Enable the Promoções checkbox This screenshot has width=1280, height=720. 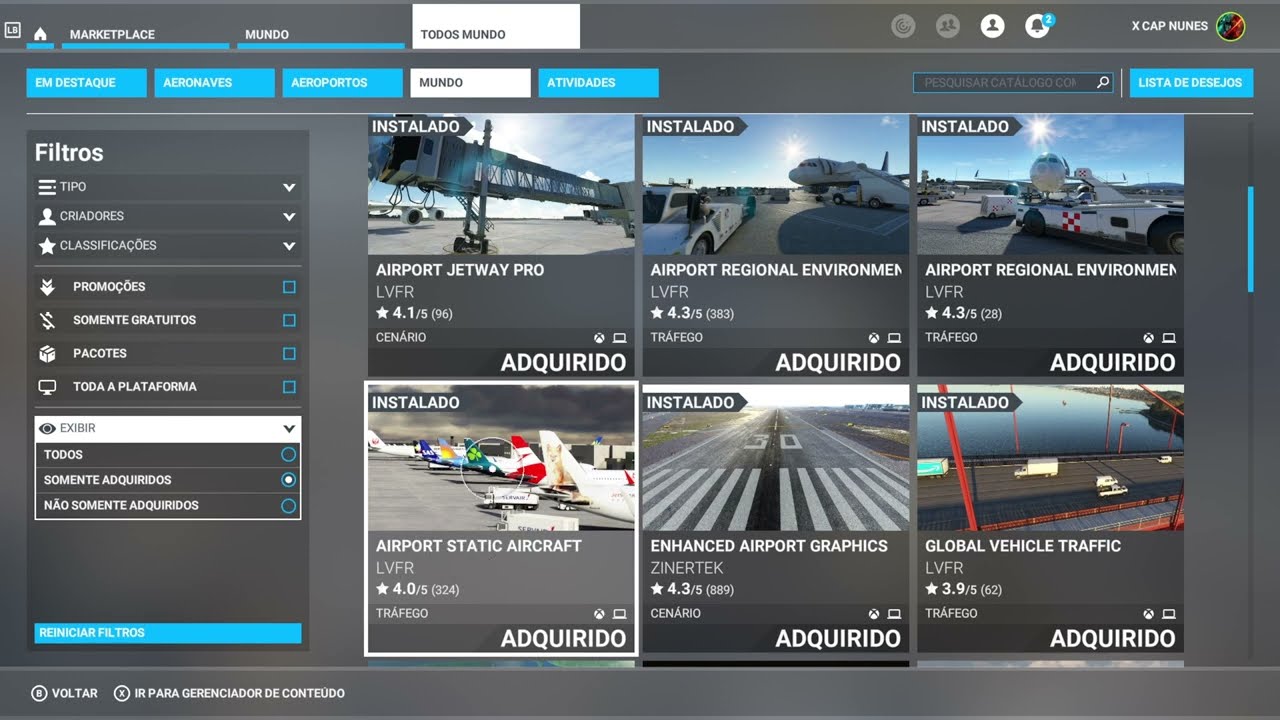coord(289,287)
